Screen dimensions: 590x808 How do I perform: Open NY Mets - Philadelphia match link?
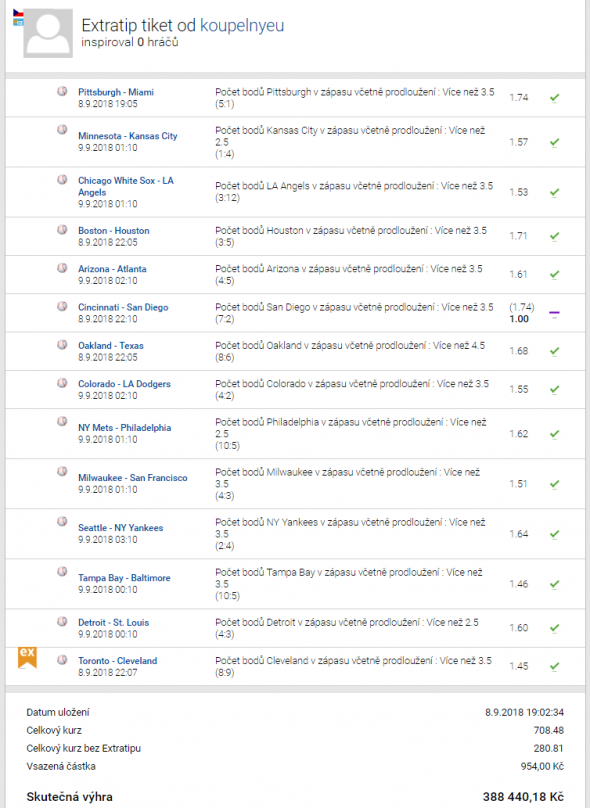[x=125, y=428]
